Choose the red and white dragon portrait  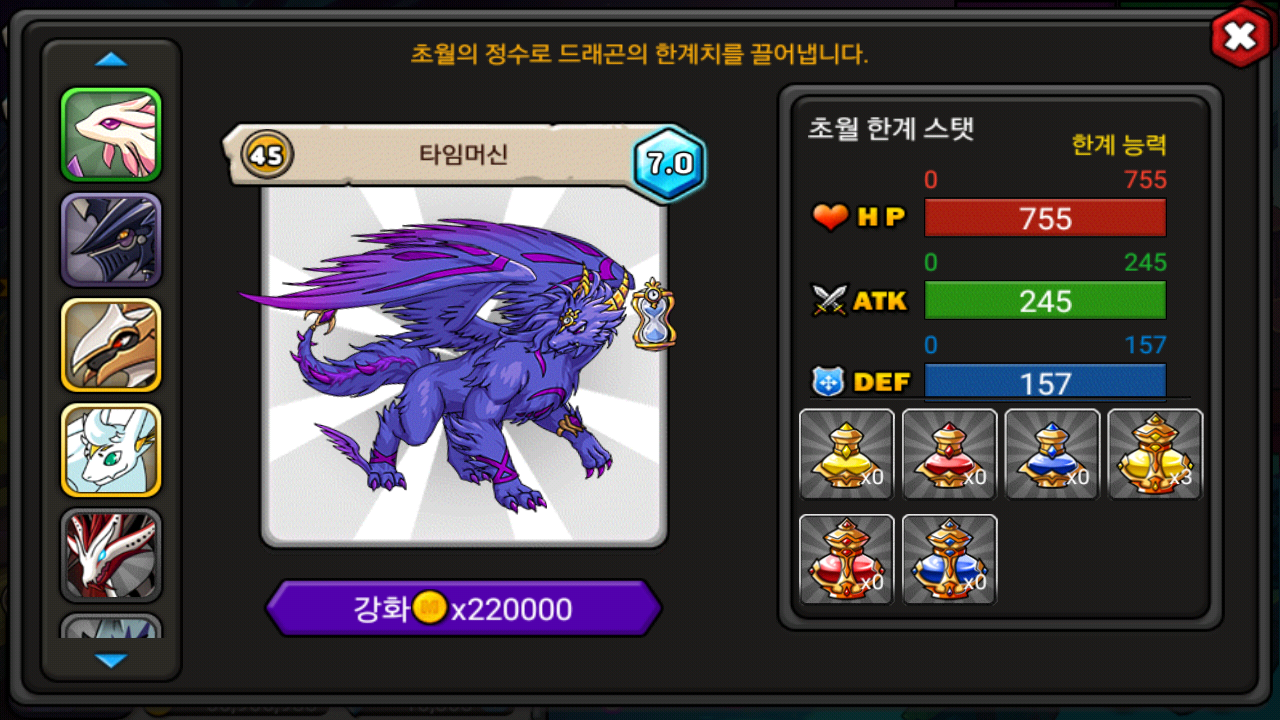coord(111,555)
